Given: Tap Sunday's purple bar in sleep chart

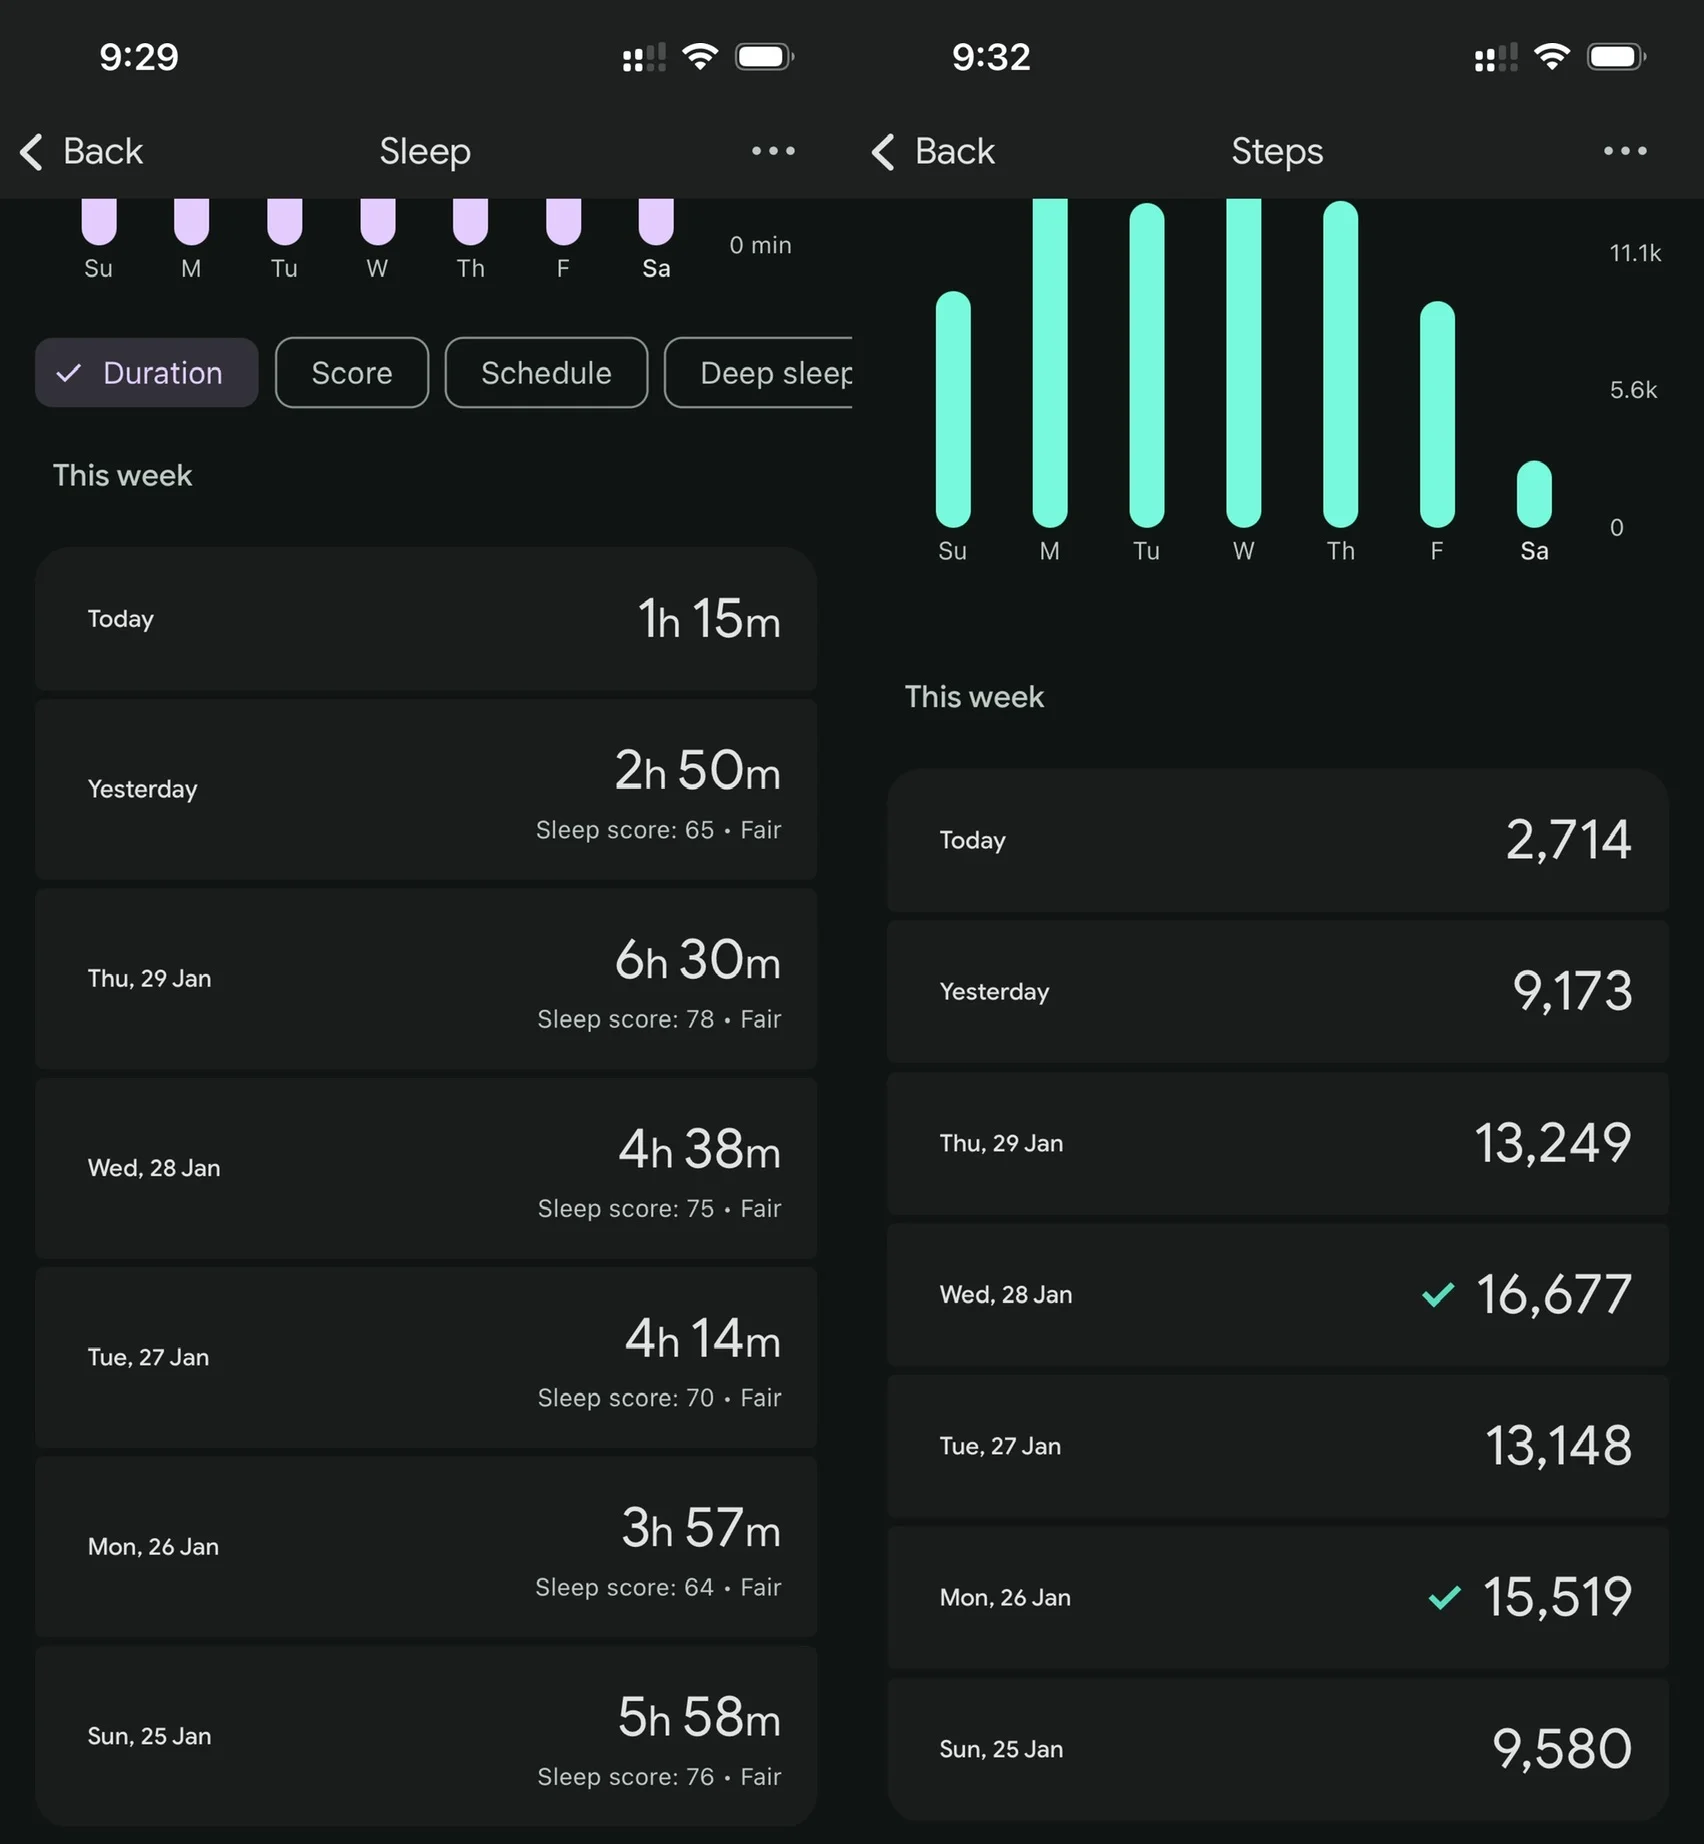Looking at the screenshot, I should pos(99,221).
